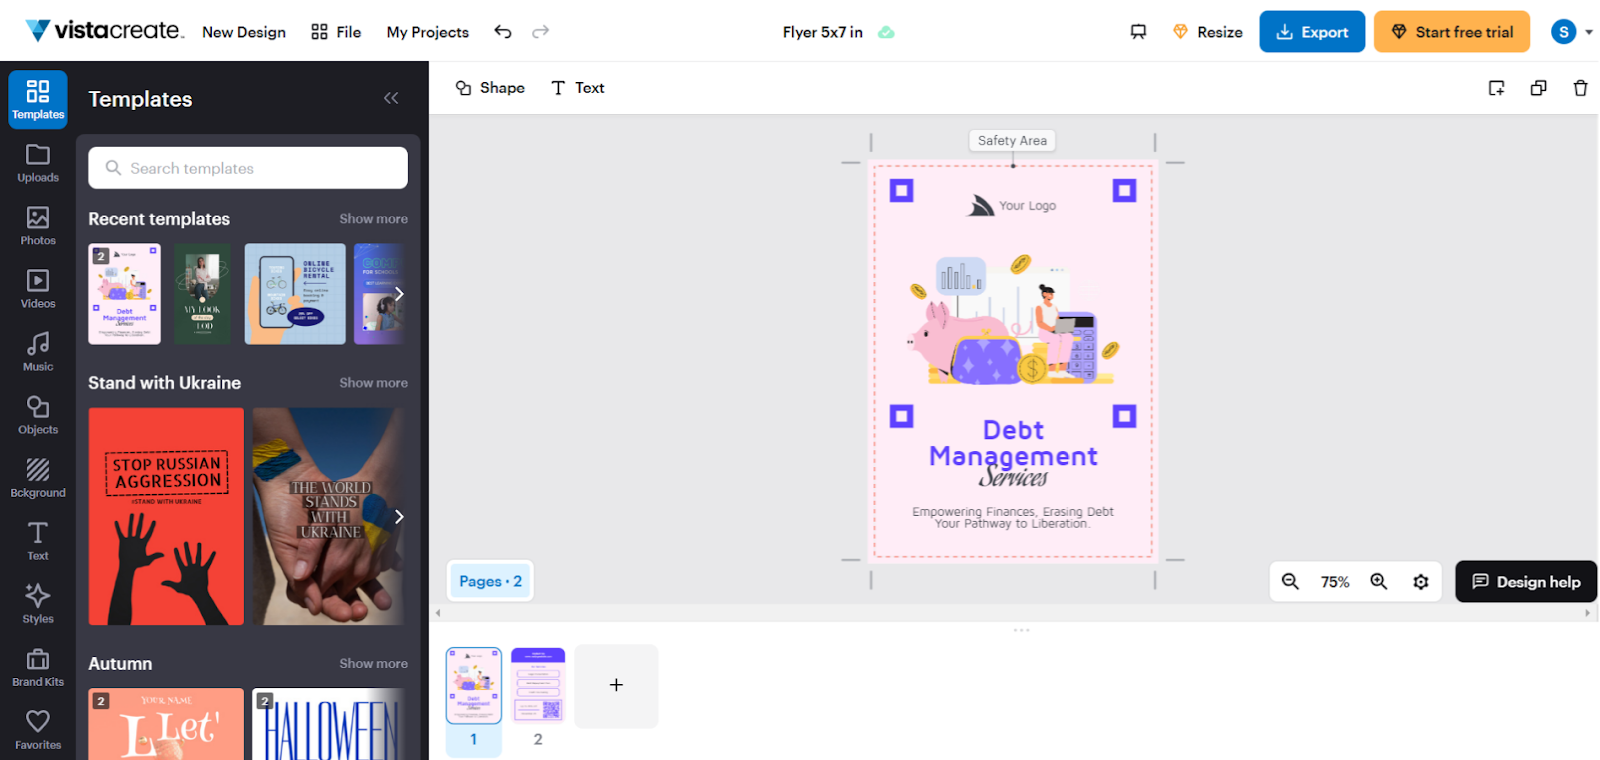Duplicate the page using copy icon
Screen dimensions: 1600x760
(1538, 88)
